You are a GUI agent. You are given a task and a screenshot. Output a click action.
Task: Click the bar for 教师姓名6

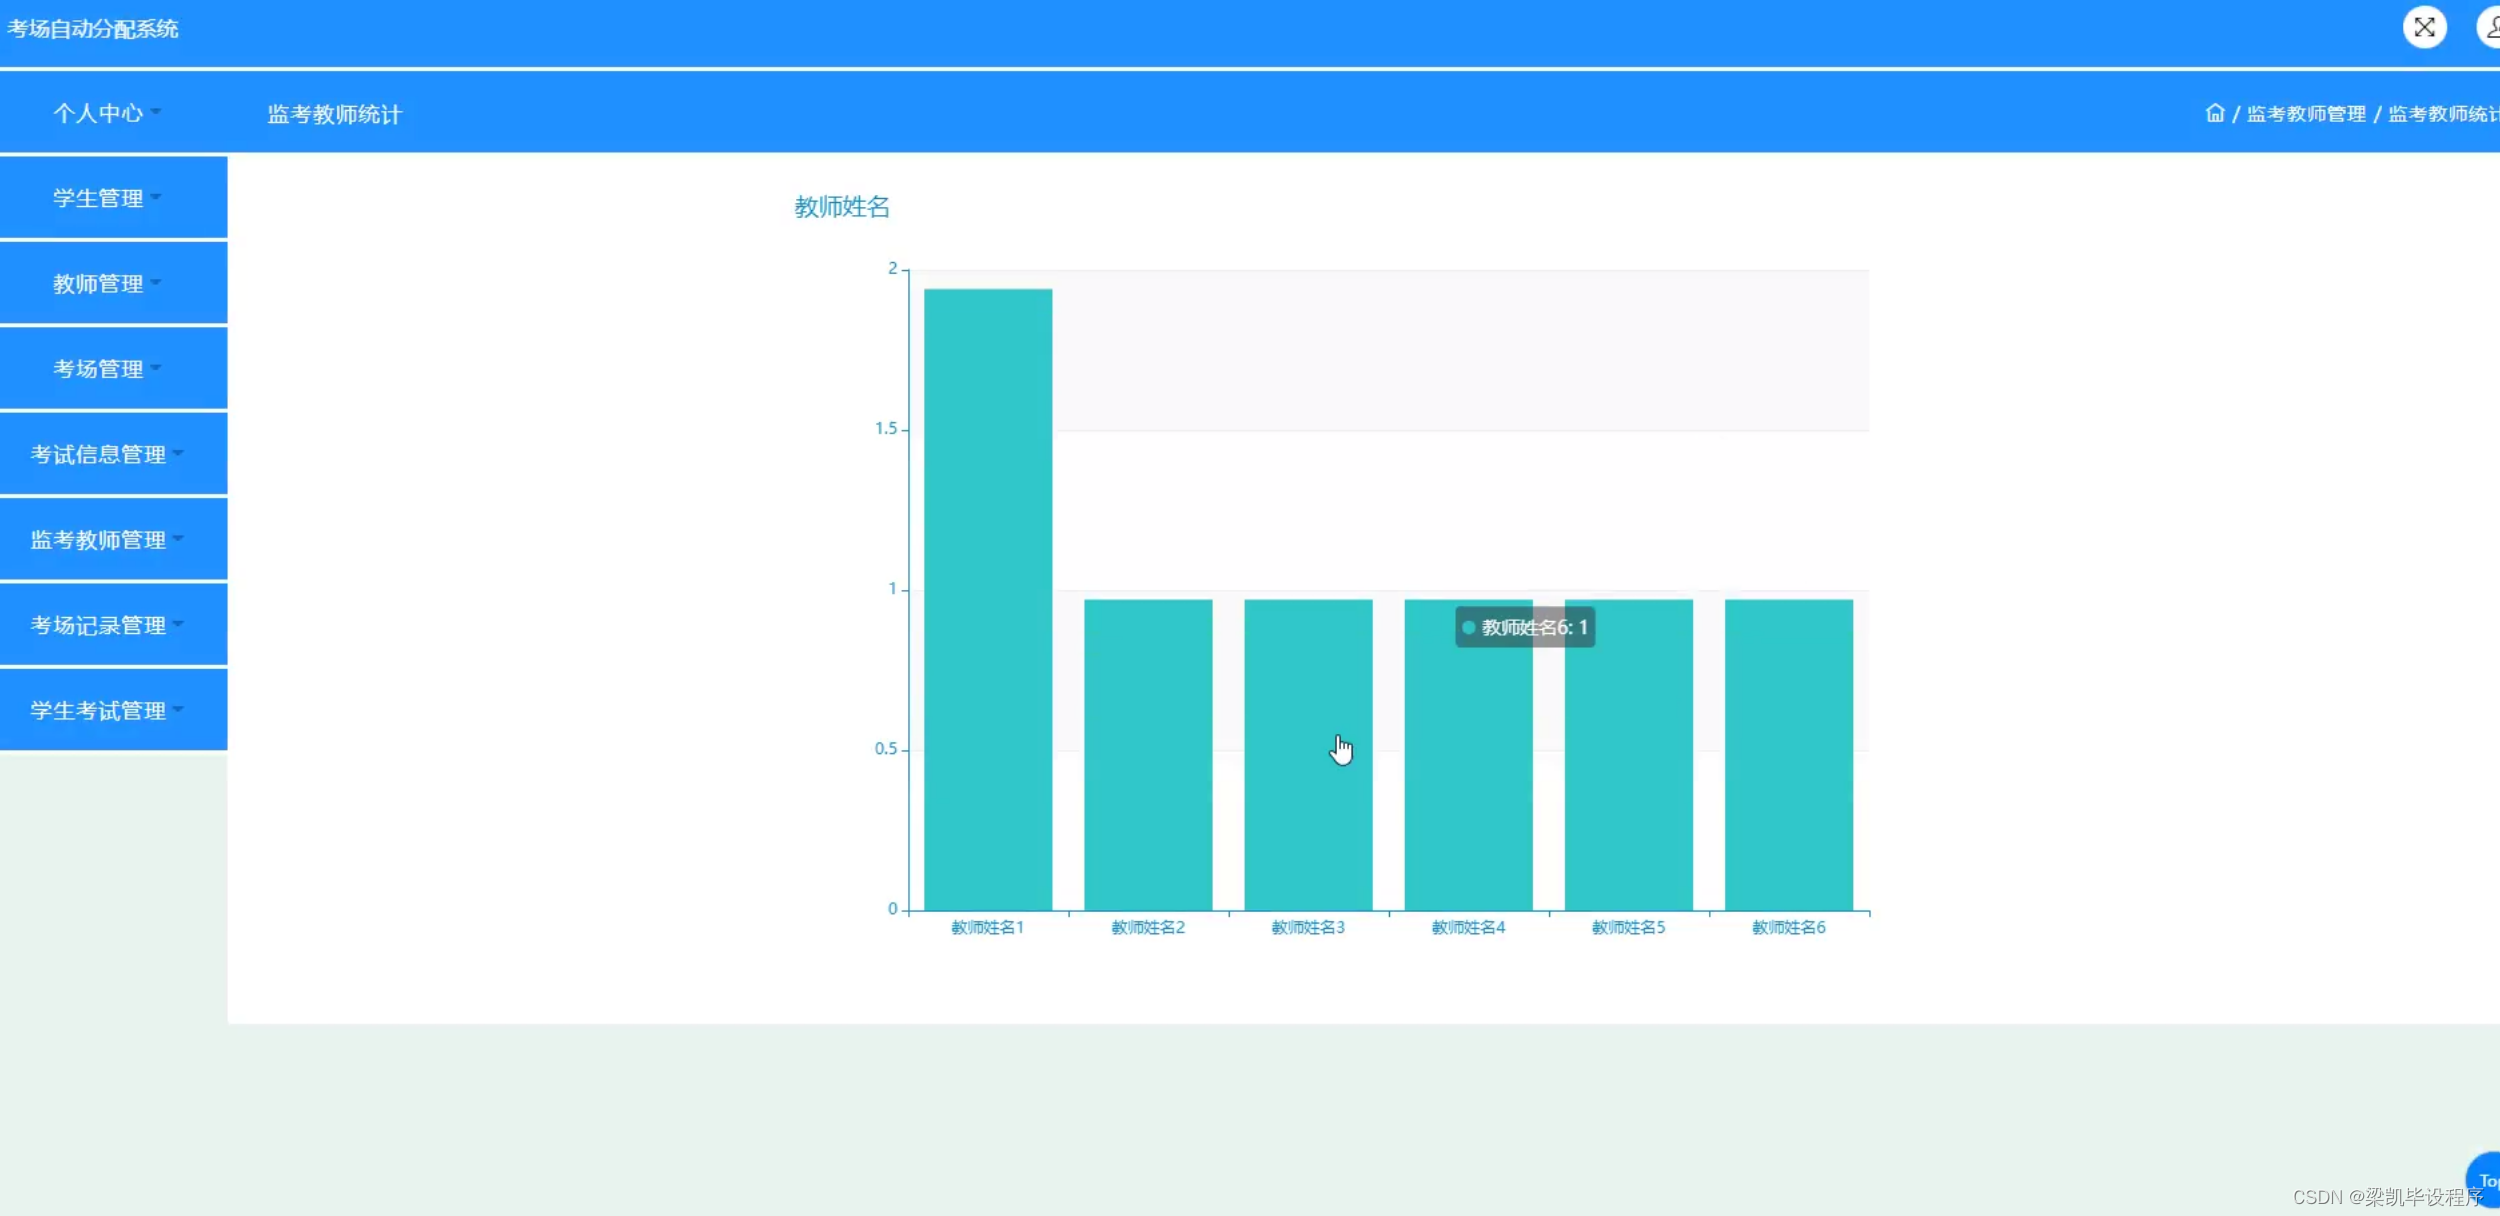[1788, 755]
